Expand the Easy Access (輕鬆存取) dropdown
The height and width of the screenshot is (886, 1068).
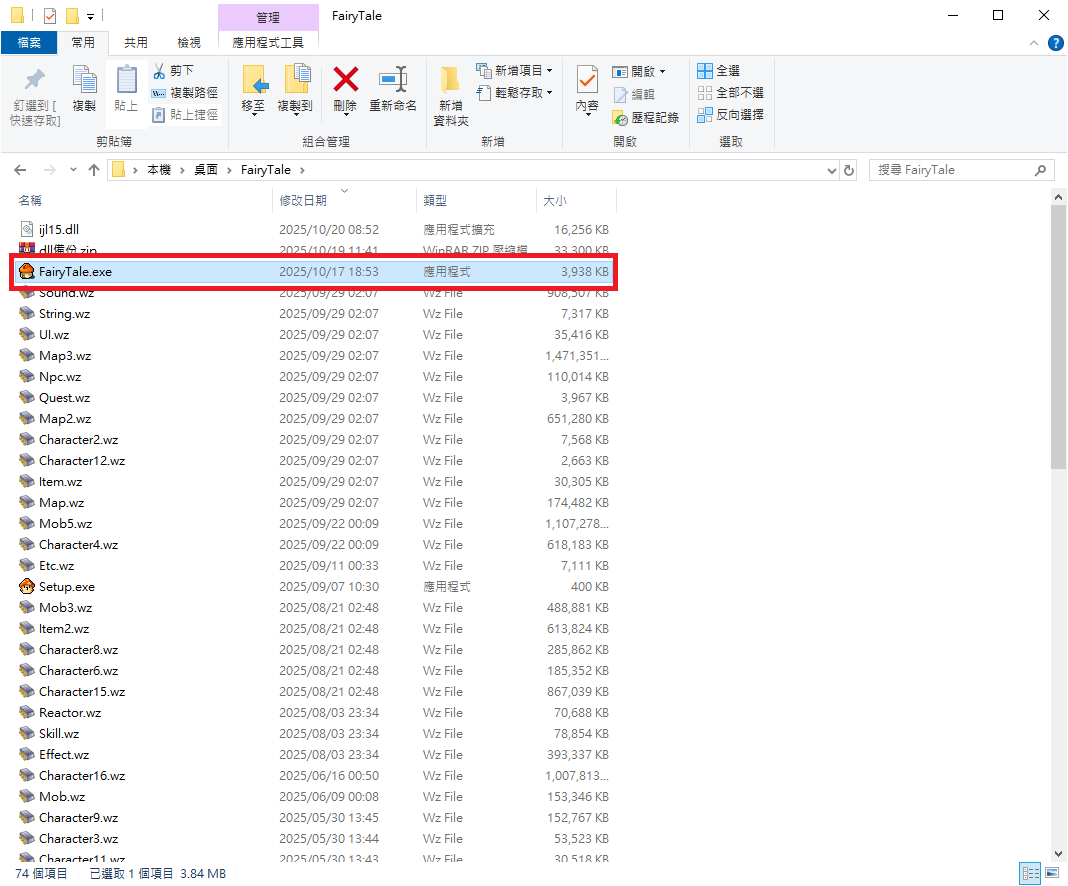click(549, 93)
